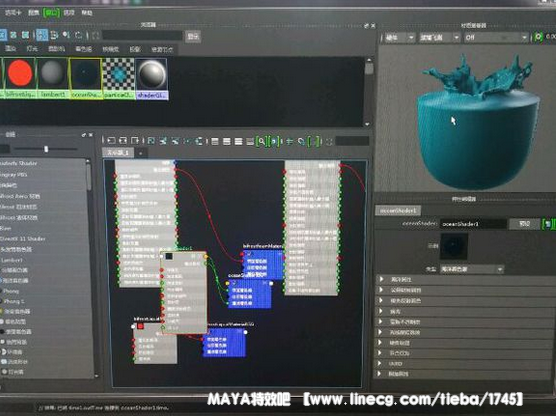Expand the 公用材质属性 section
Viewport: 557px width, 416px height.
click(x=465, y=290)
